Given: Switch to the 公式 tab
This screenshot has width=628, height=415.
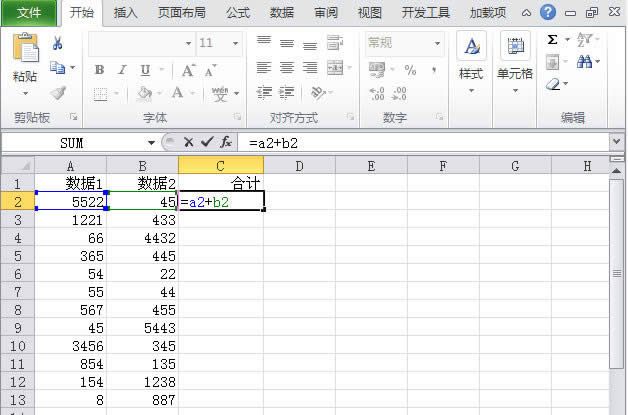Looking at the screenshot, I should [x=238, y=13].
